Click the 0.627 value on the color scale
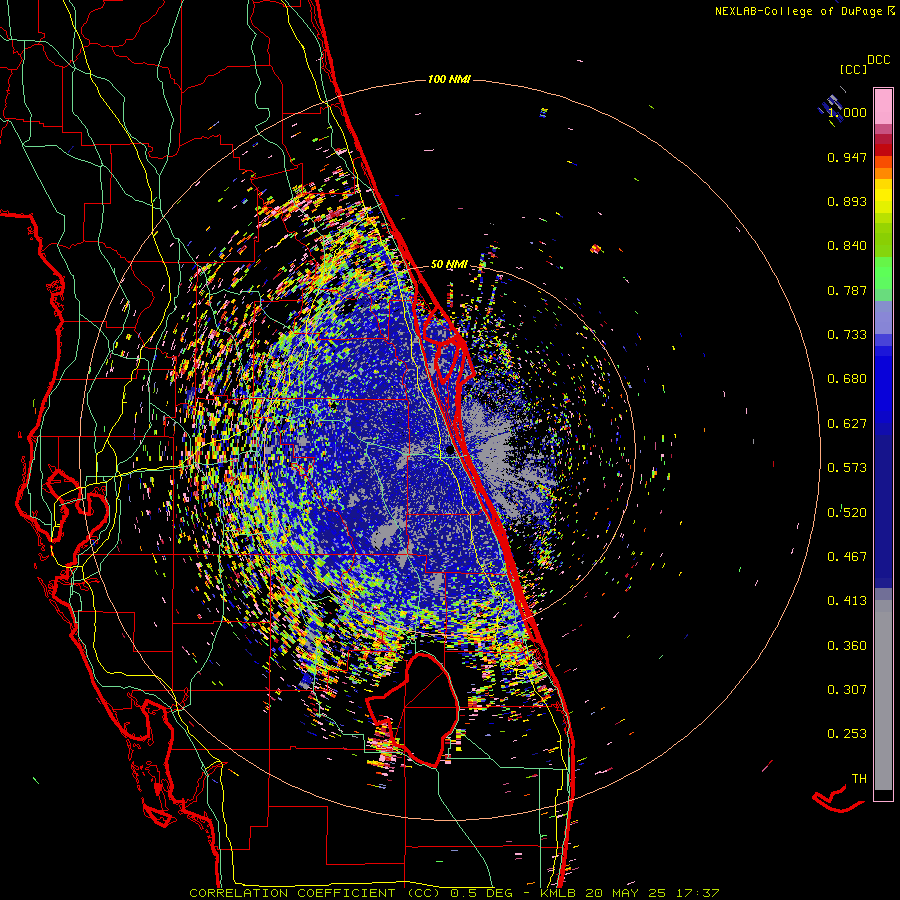Viewport: 900px width, 900px height. click(x=847, y=424)
